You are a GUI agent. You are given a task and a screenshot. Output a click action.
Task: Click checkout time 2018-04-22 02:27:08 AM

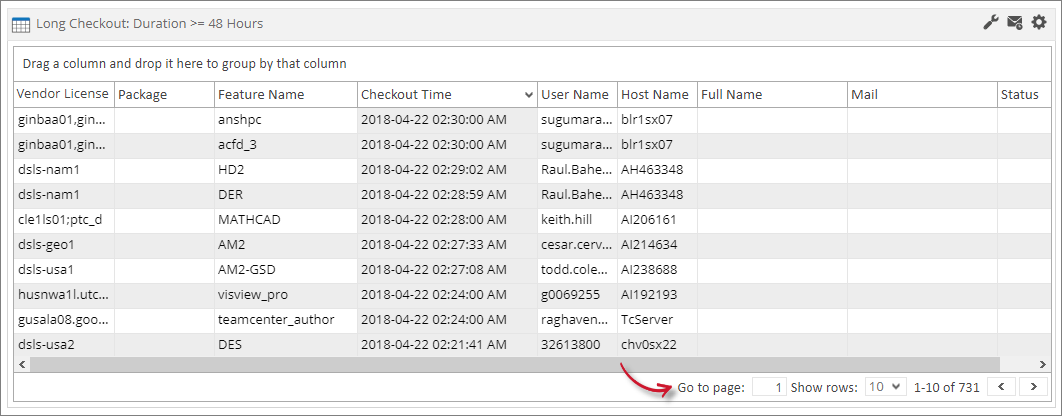pos(447,270)
